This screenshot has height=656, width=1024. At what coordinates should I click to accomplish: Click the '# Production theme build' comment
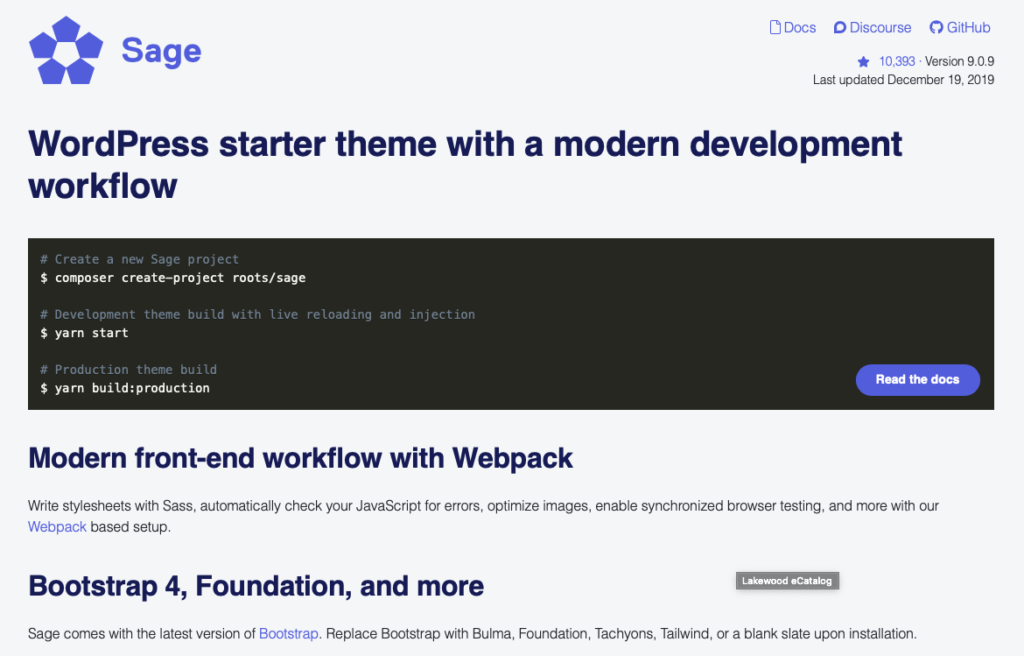(x=129, y=369)
